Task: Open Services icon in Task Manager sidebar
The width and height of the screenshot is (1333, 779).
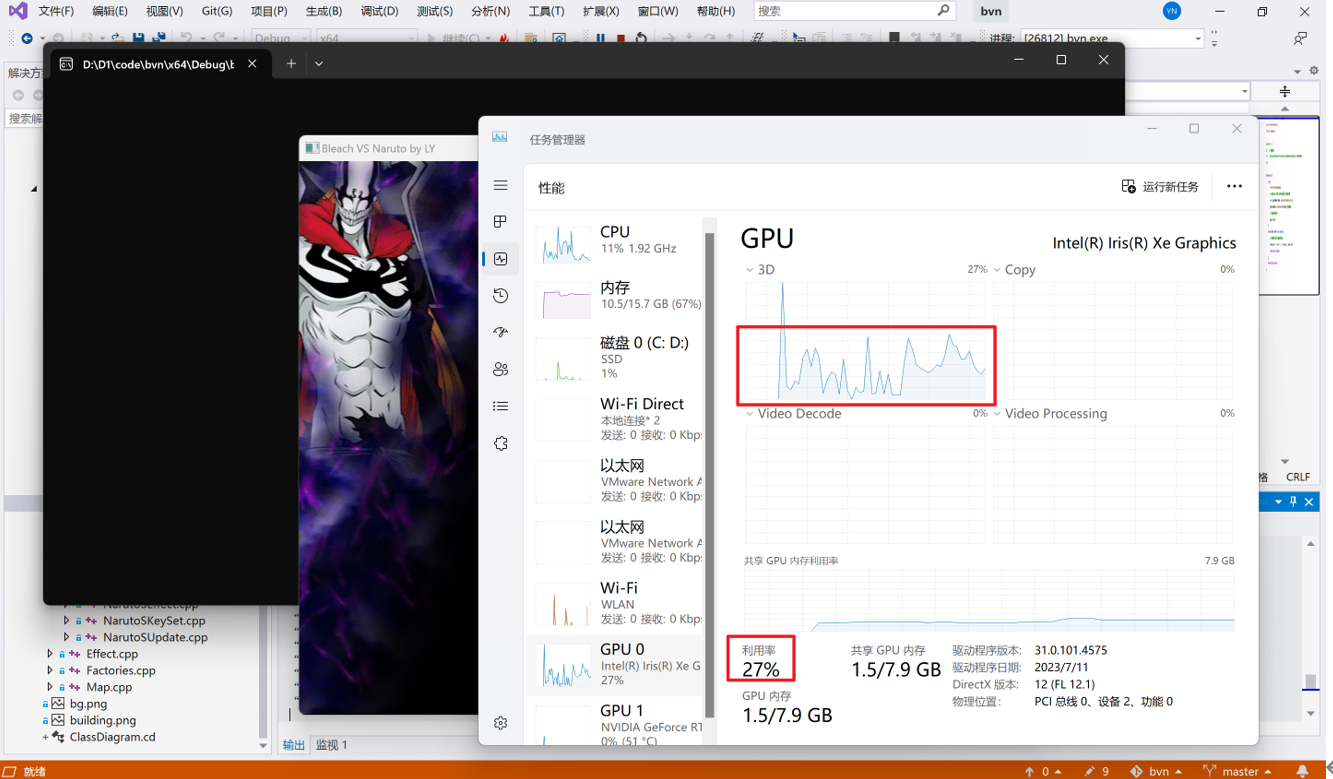Action: click(501, 443)
